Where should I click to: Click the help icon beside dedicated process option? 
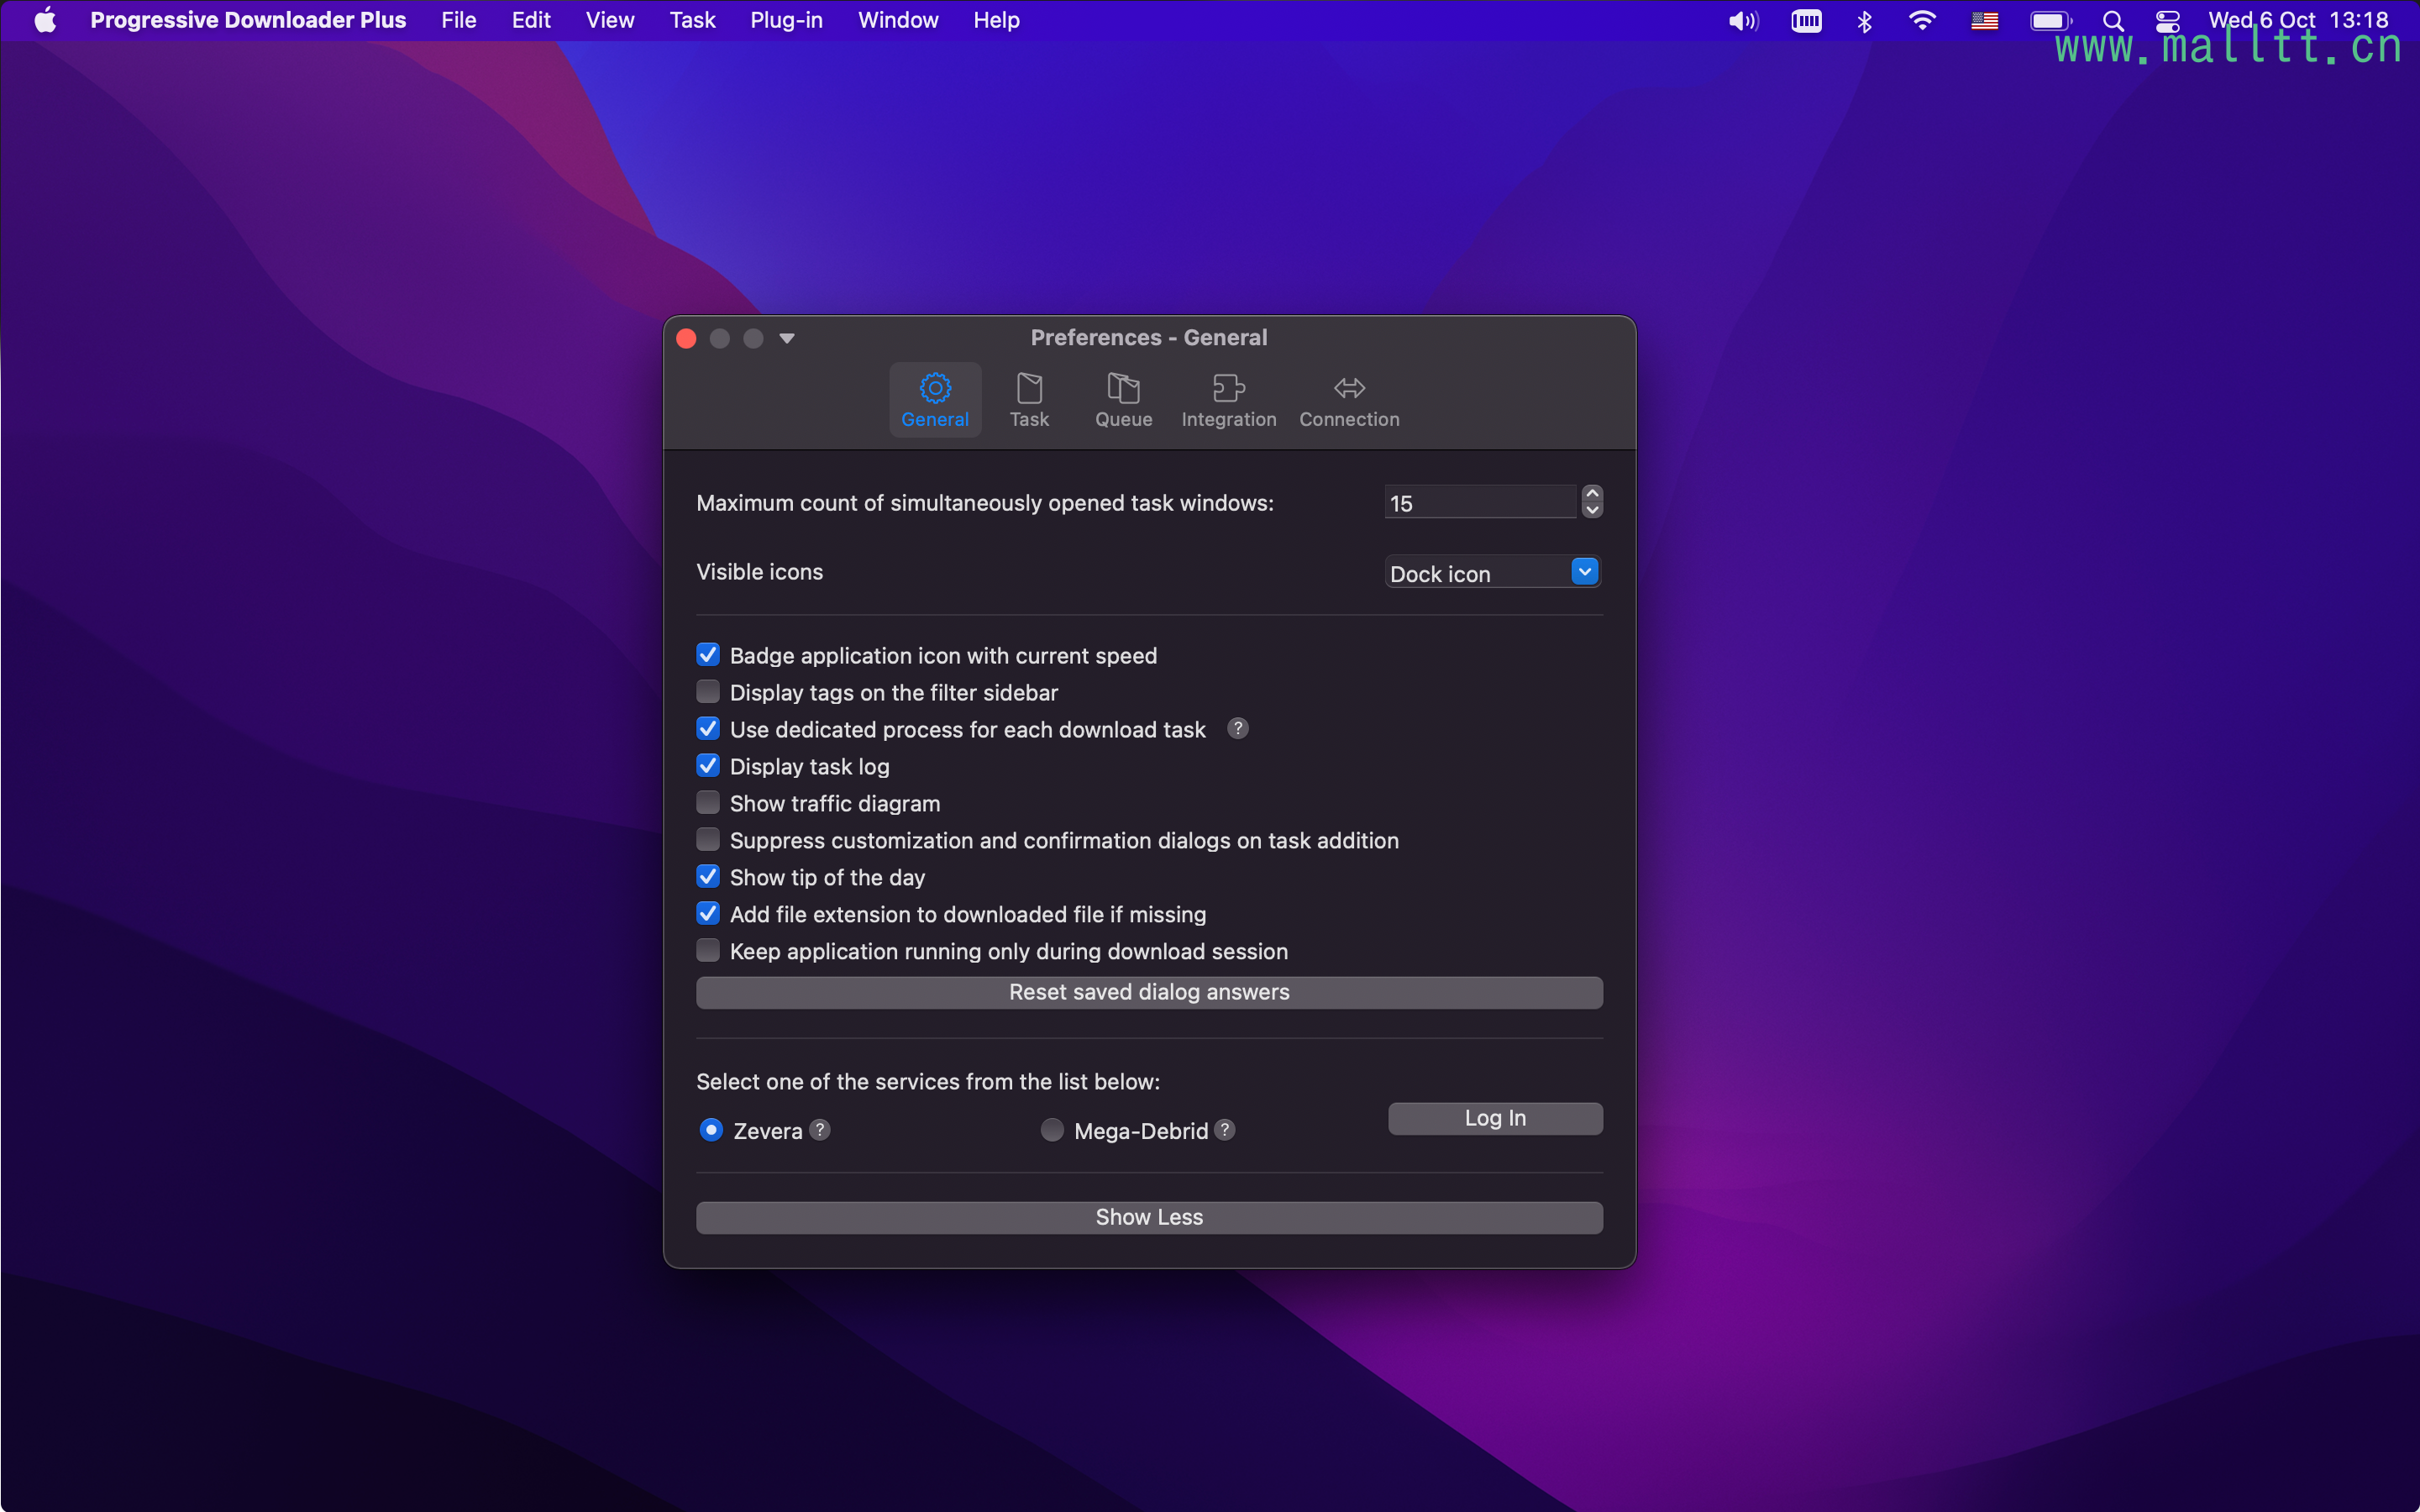(x=1238, y=729)
